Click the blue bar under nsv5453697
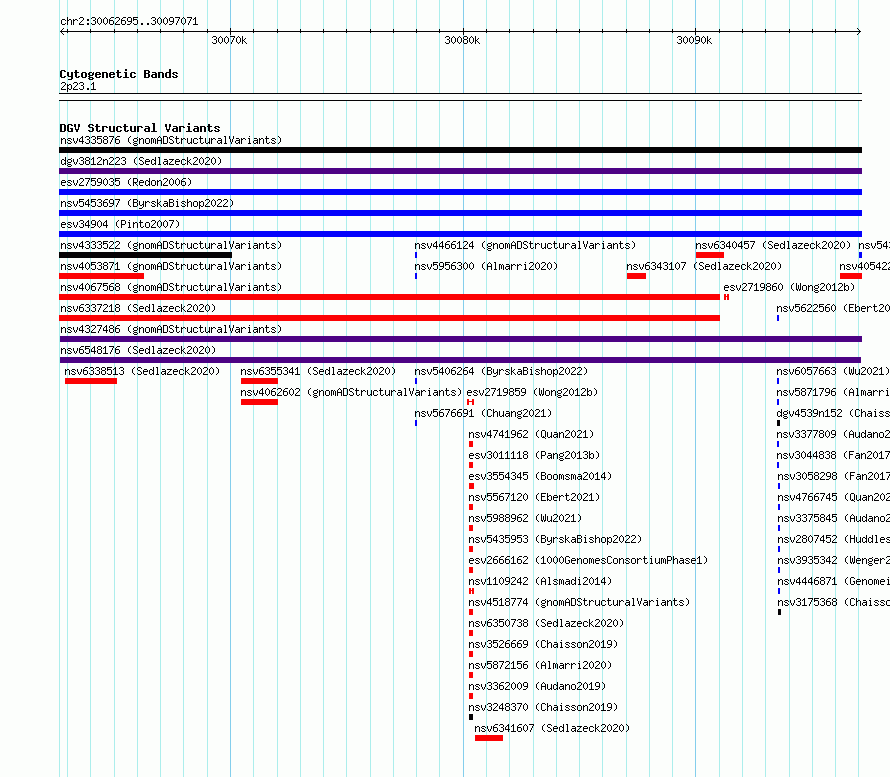 (460, 213)
